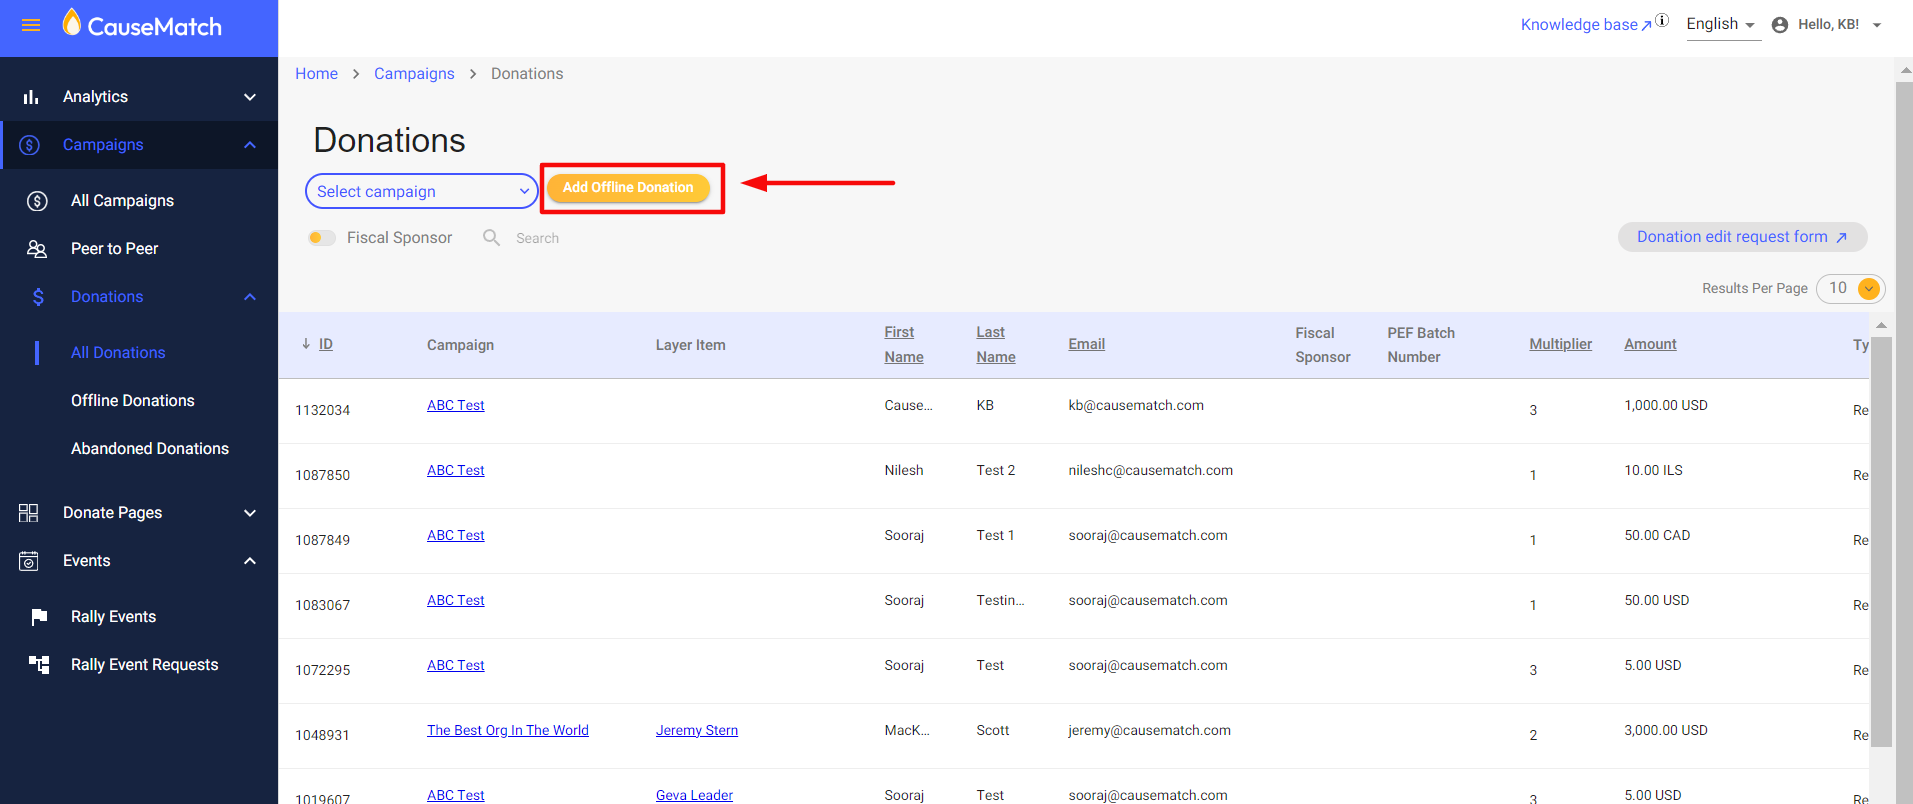Click the Rally Event Requests tree icon
This screenshot has width=1913, height=804.
tap(39, 665)
